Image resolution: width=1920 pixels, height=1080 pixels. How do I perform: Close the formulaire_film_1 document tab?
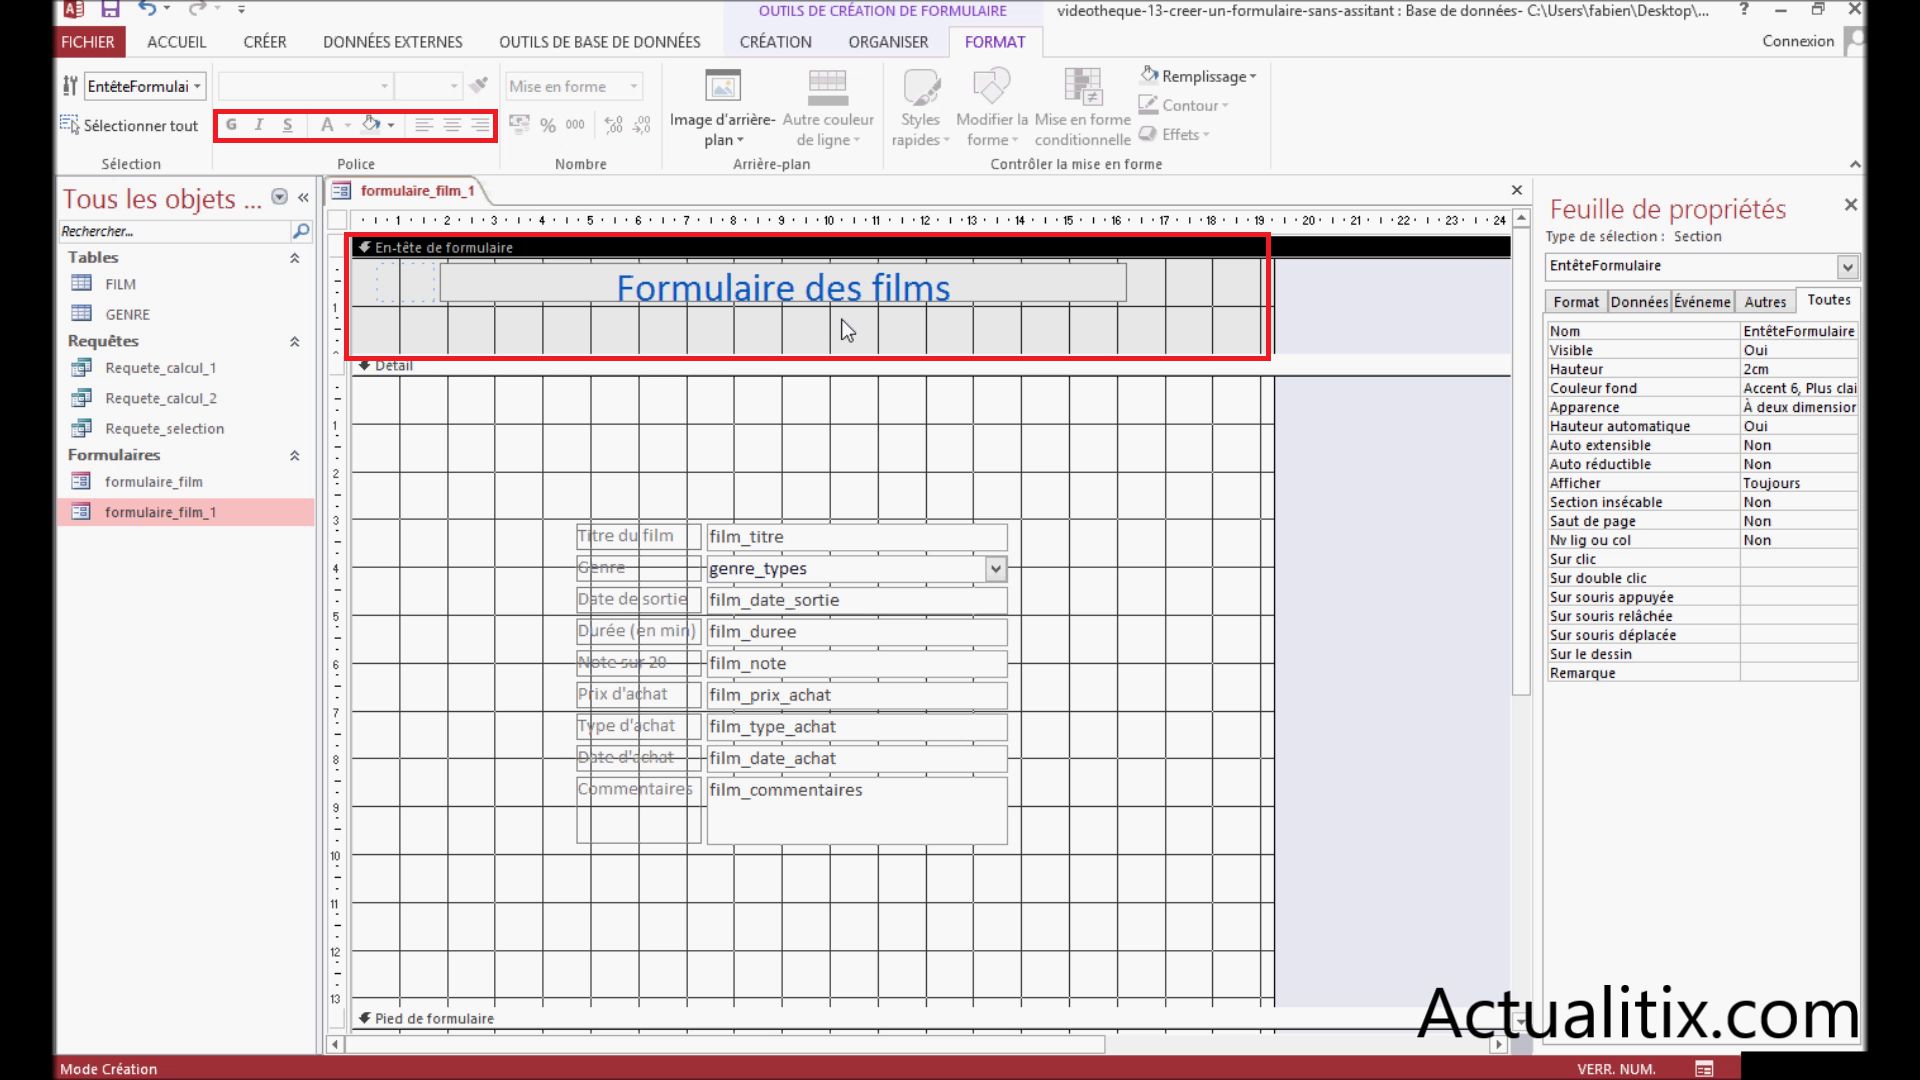pos(1517,190)
